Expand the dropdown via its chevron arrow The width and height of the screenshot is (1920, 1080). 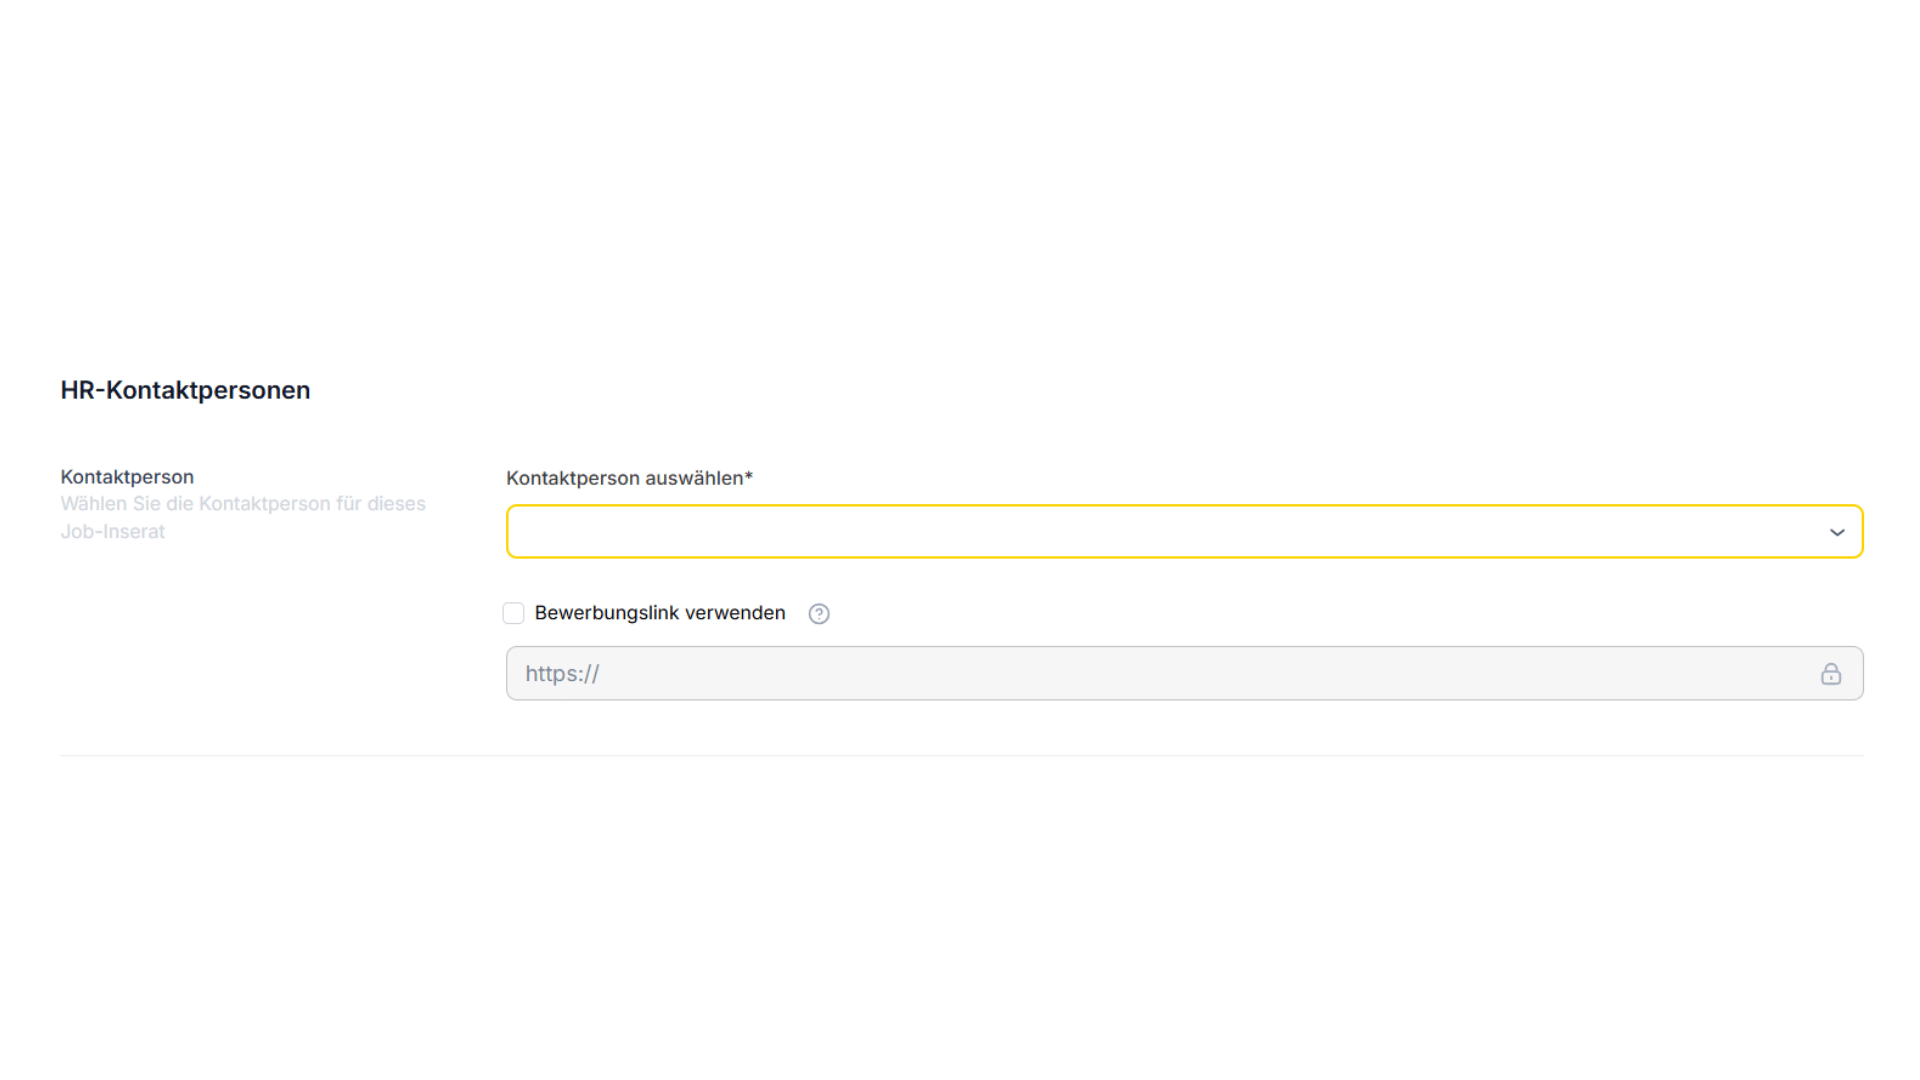[1837, 532]
